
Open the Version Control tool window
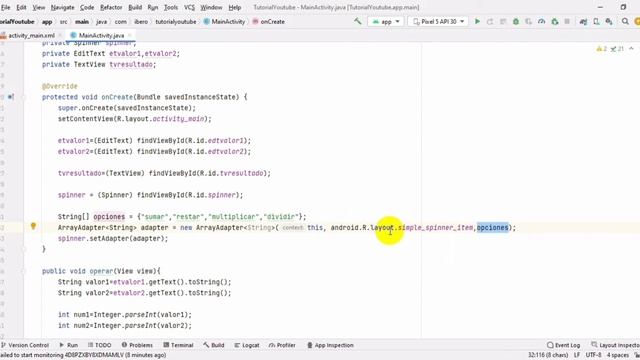click(x=24, y=345)
